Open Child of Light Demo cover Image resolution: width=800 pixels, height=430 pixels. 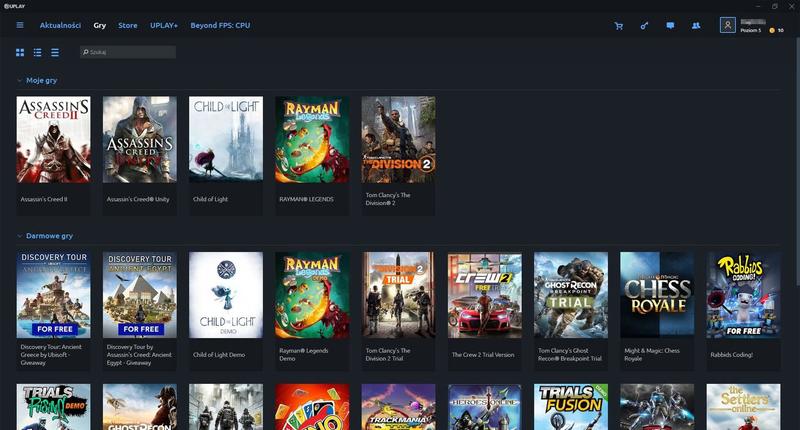[x=226, y=295]
